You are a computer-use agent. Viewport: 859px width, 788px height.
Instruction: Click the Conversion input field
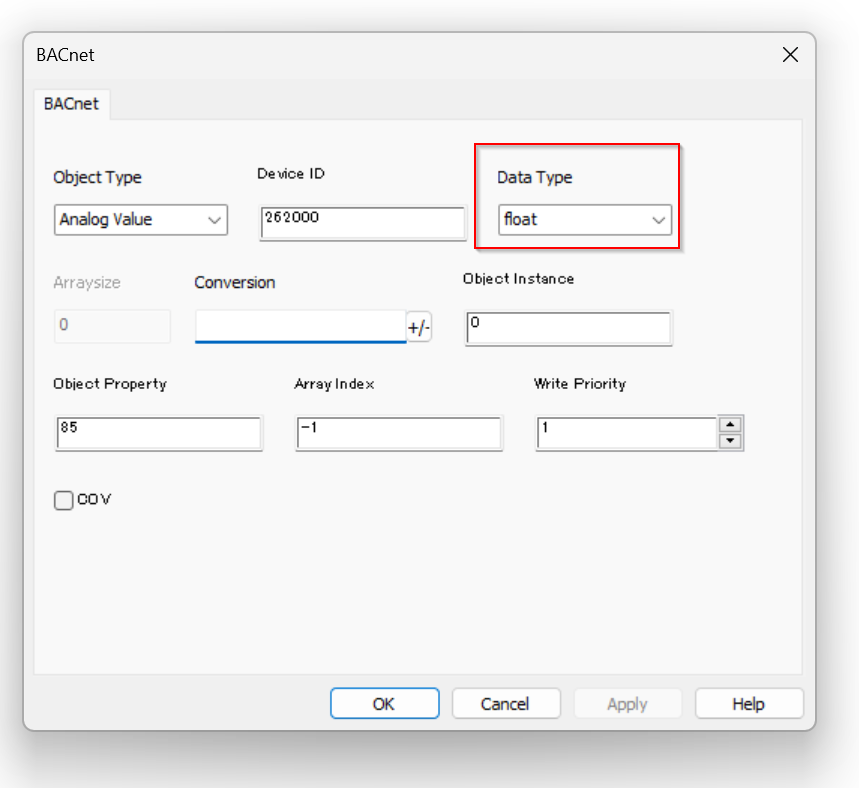300,327
